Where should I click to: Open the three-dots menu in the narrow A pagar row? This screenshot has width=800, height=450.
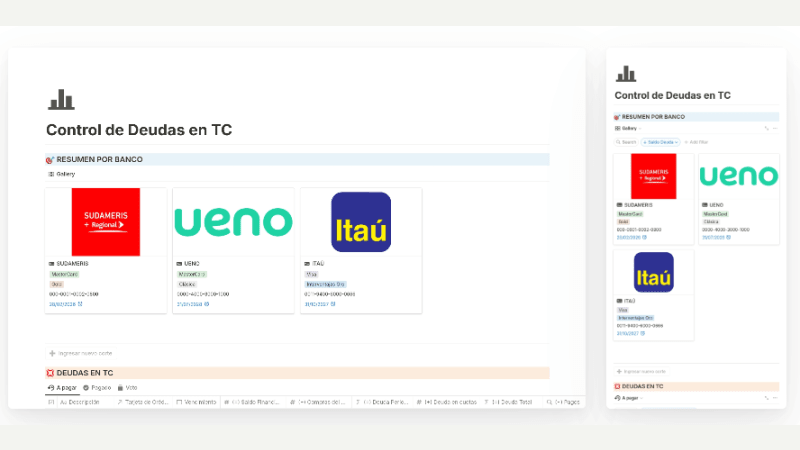(x=775, y=398)
